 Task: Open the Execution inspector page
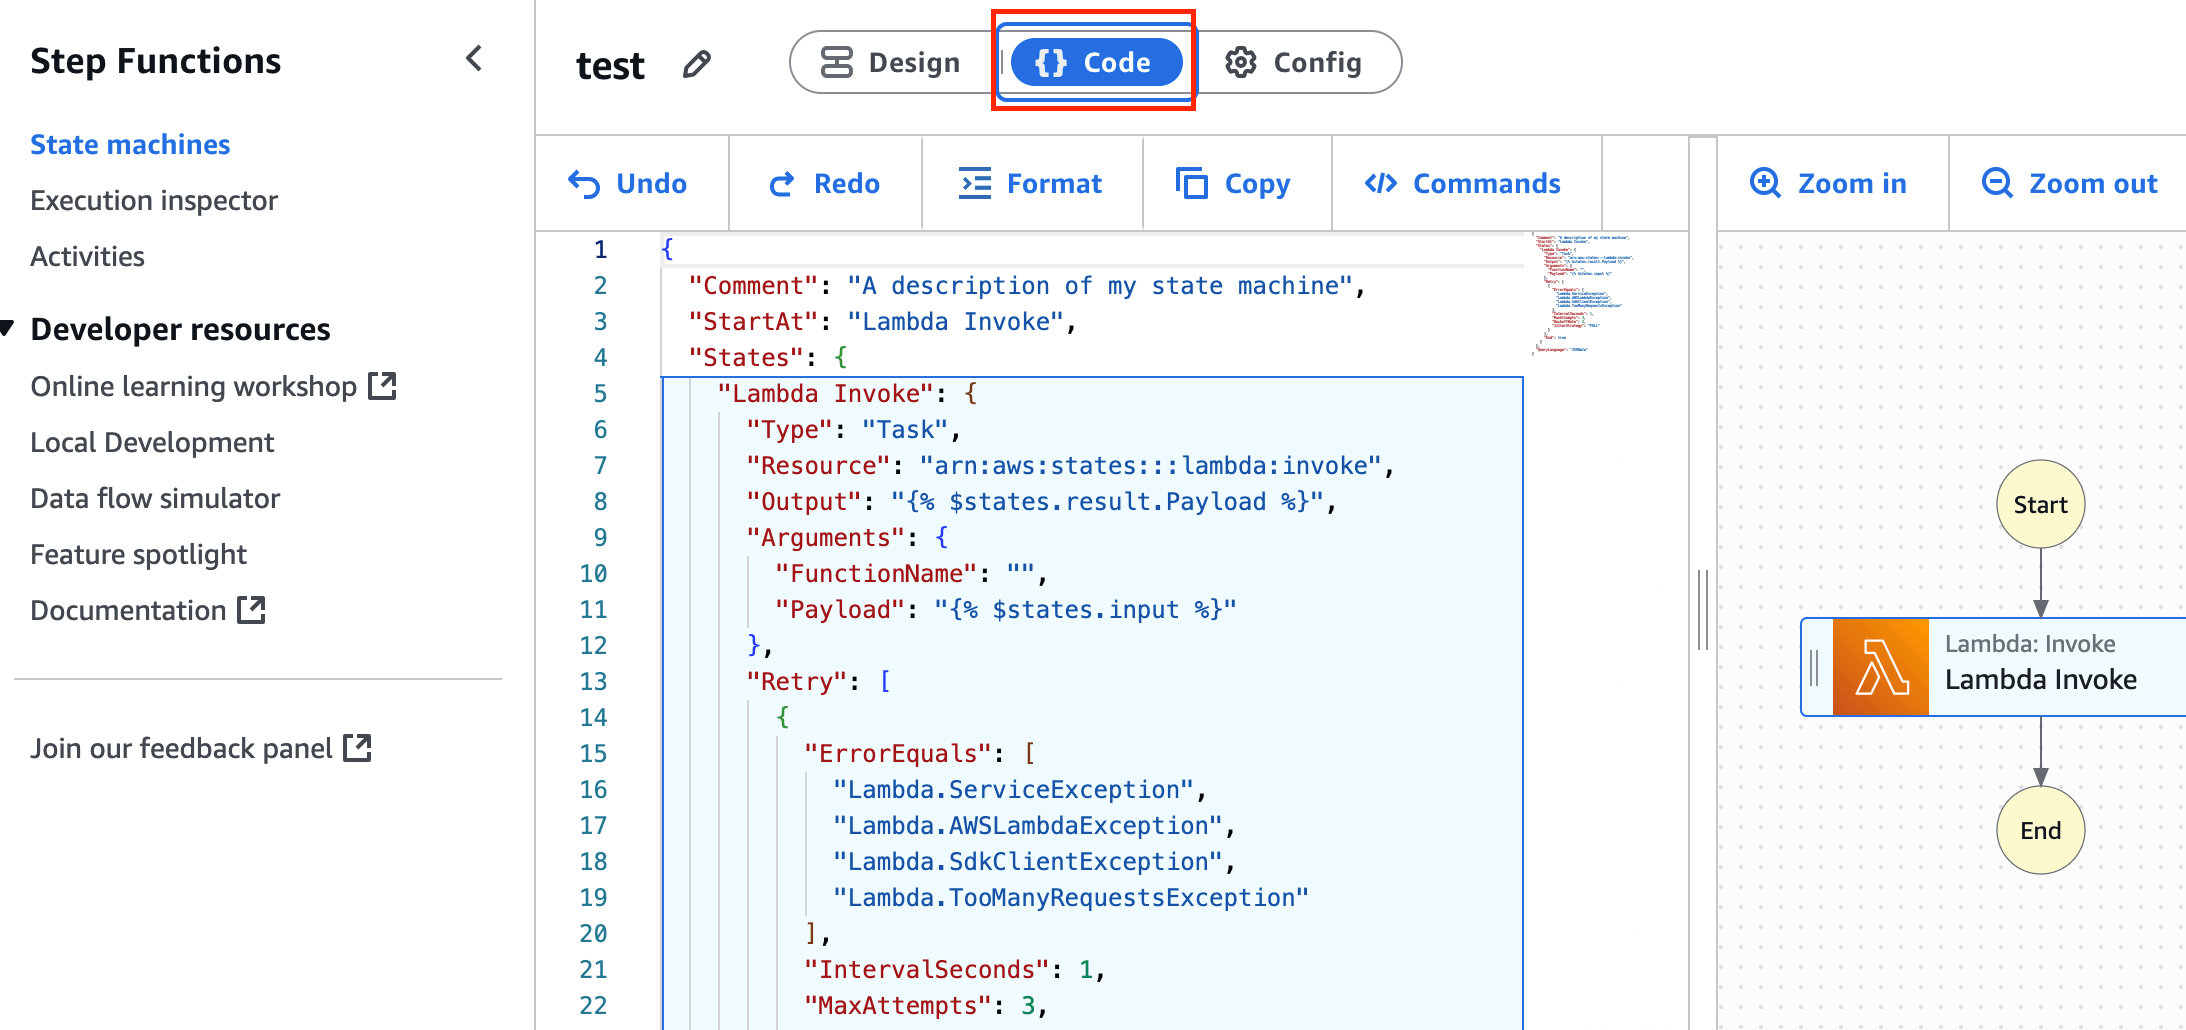(154, 201)
